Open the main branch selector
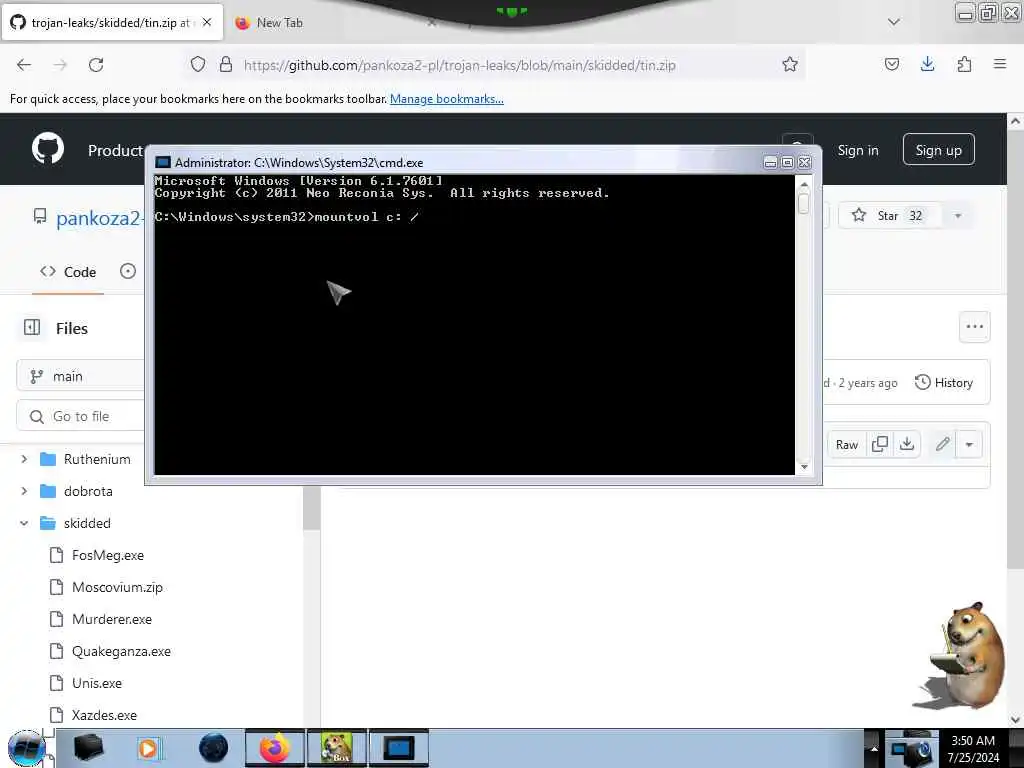The height and width of the screenshot is (768, 1024). tap(80, 376)
